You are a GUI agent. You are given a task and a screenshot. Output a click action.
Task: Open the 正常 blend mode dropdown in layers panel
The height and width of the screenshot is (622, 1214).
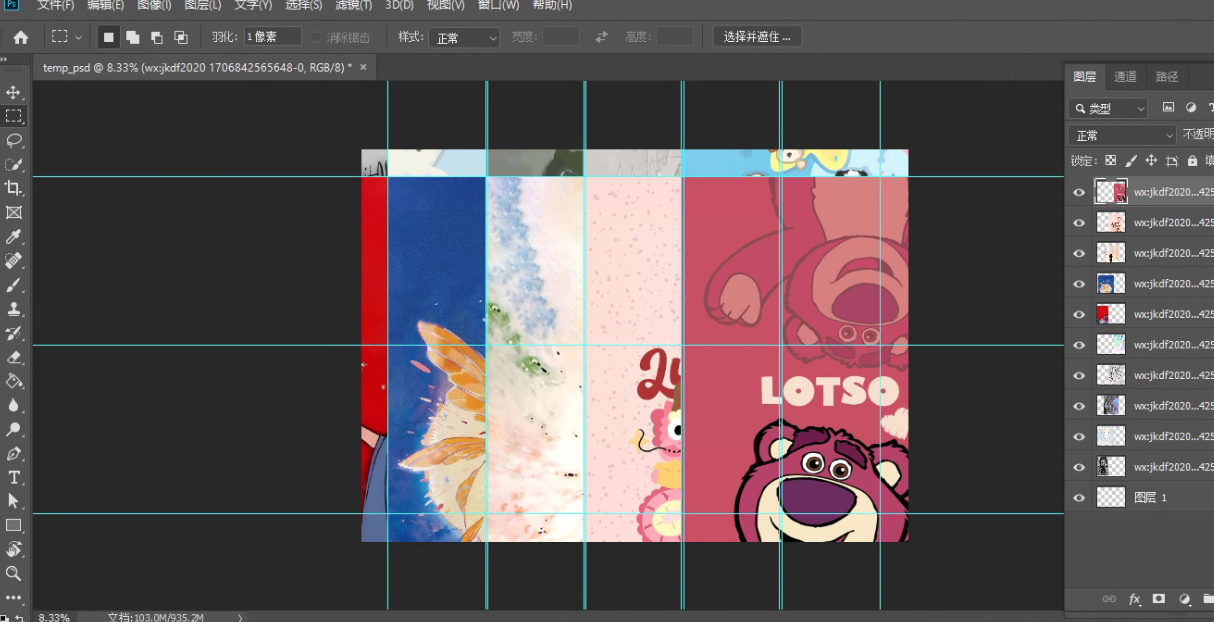(1123, 135)
